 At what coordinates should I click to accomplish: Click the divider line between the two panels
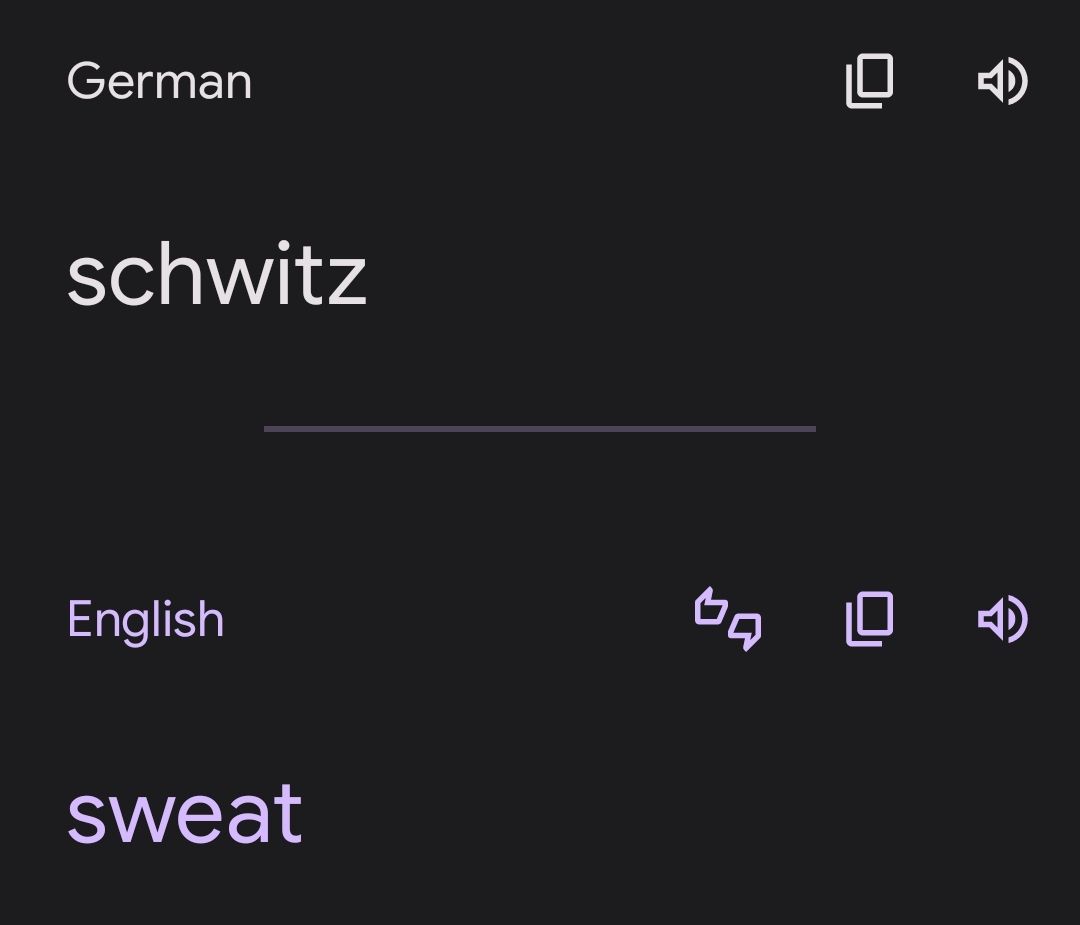(540, 429)
